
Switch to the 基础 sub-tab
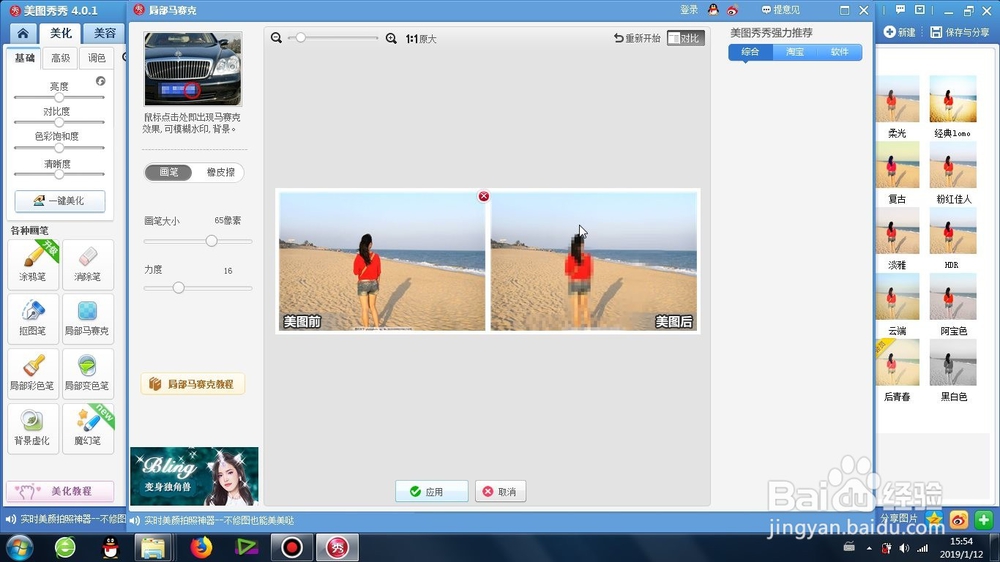(25, 58)
